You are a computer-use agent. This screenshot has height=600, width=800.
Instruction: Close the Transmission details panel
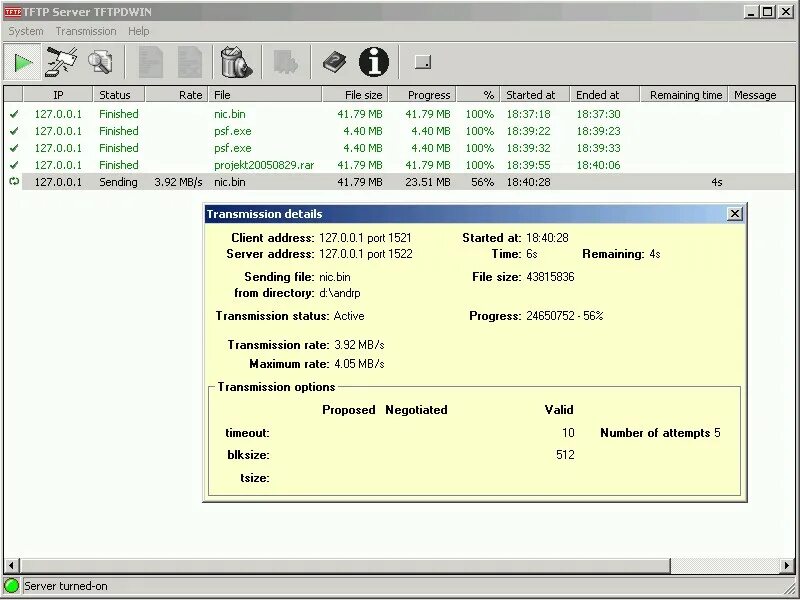[734, 214]
